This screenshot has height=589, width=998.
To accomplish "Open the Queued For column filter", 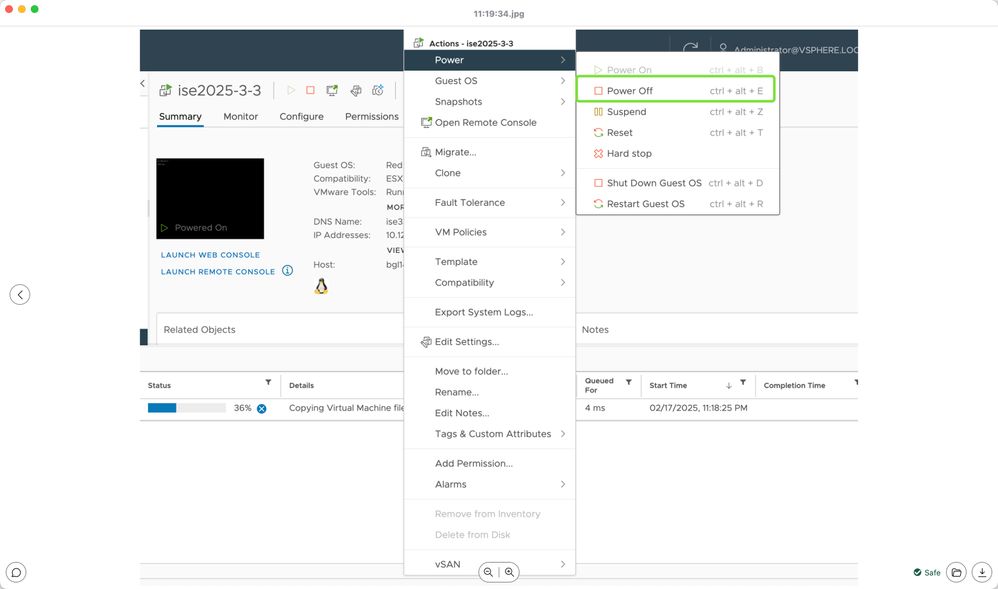I will tap(628, 383).
